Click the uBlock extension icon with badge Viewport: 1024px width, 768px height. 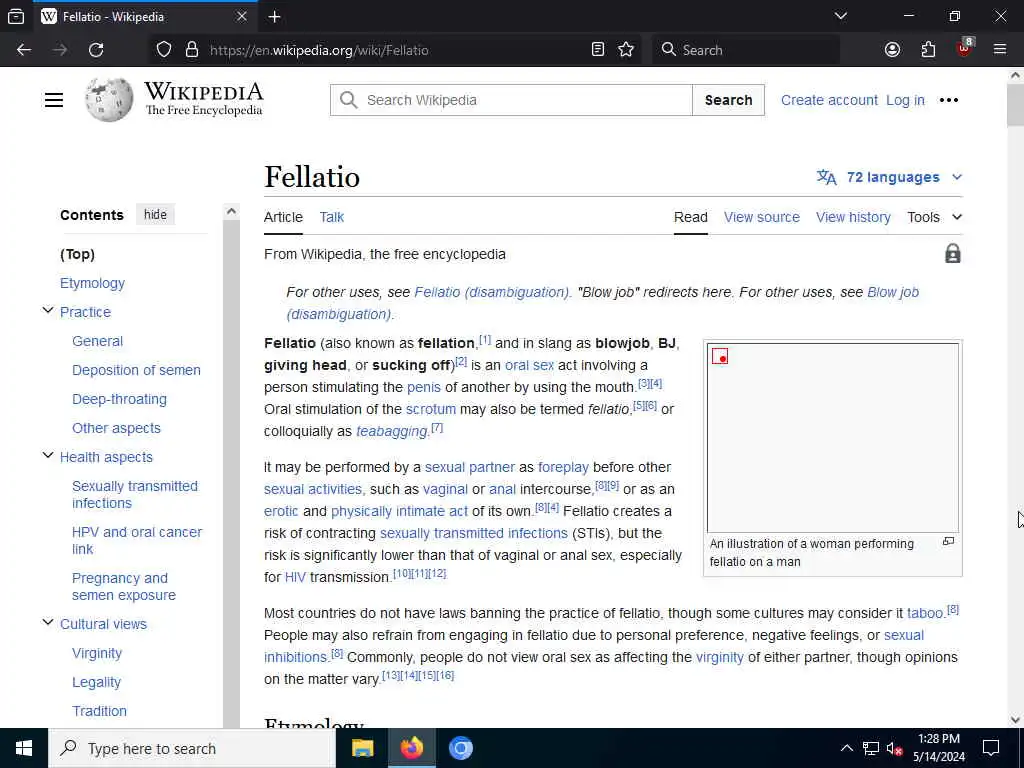(965, 48)
